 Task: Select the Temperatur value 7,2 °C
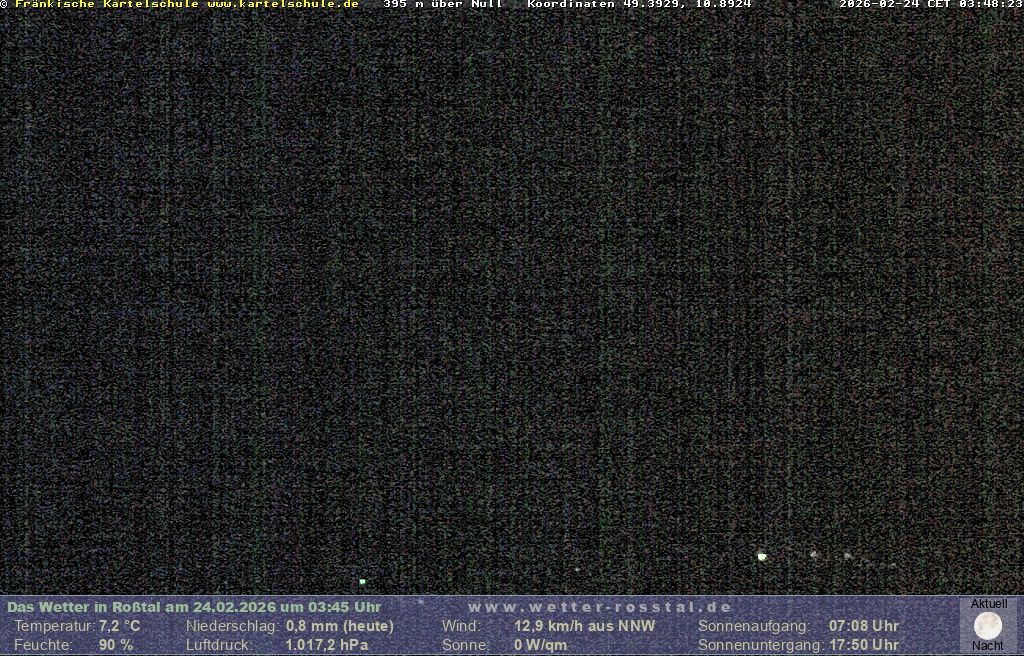(x=119, y=626)
